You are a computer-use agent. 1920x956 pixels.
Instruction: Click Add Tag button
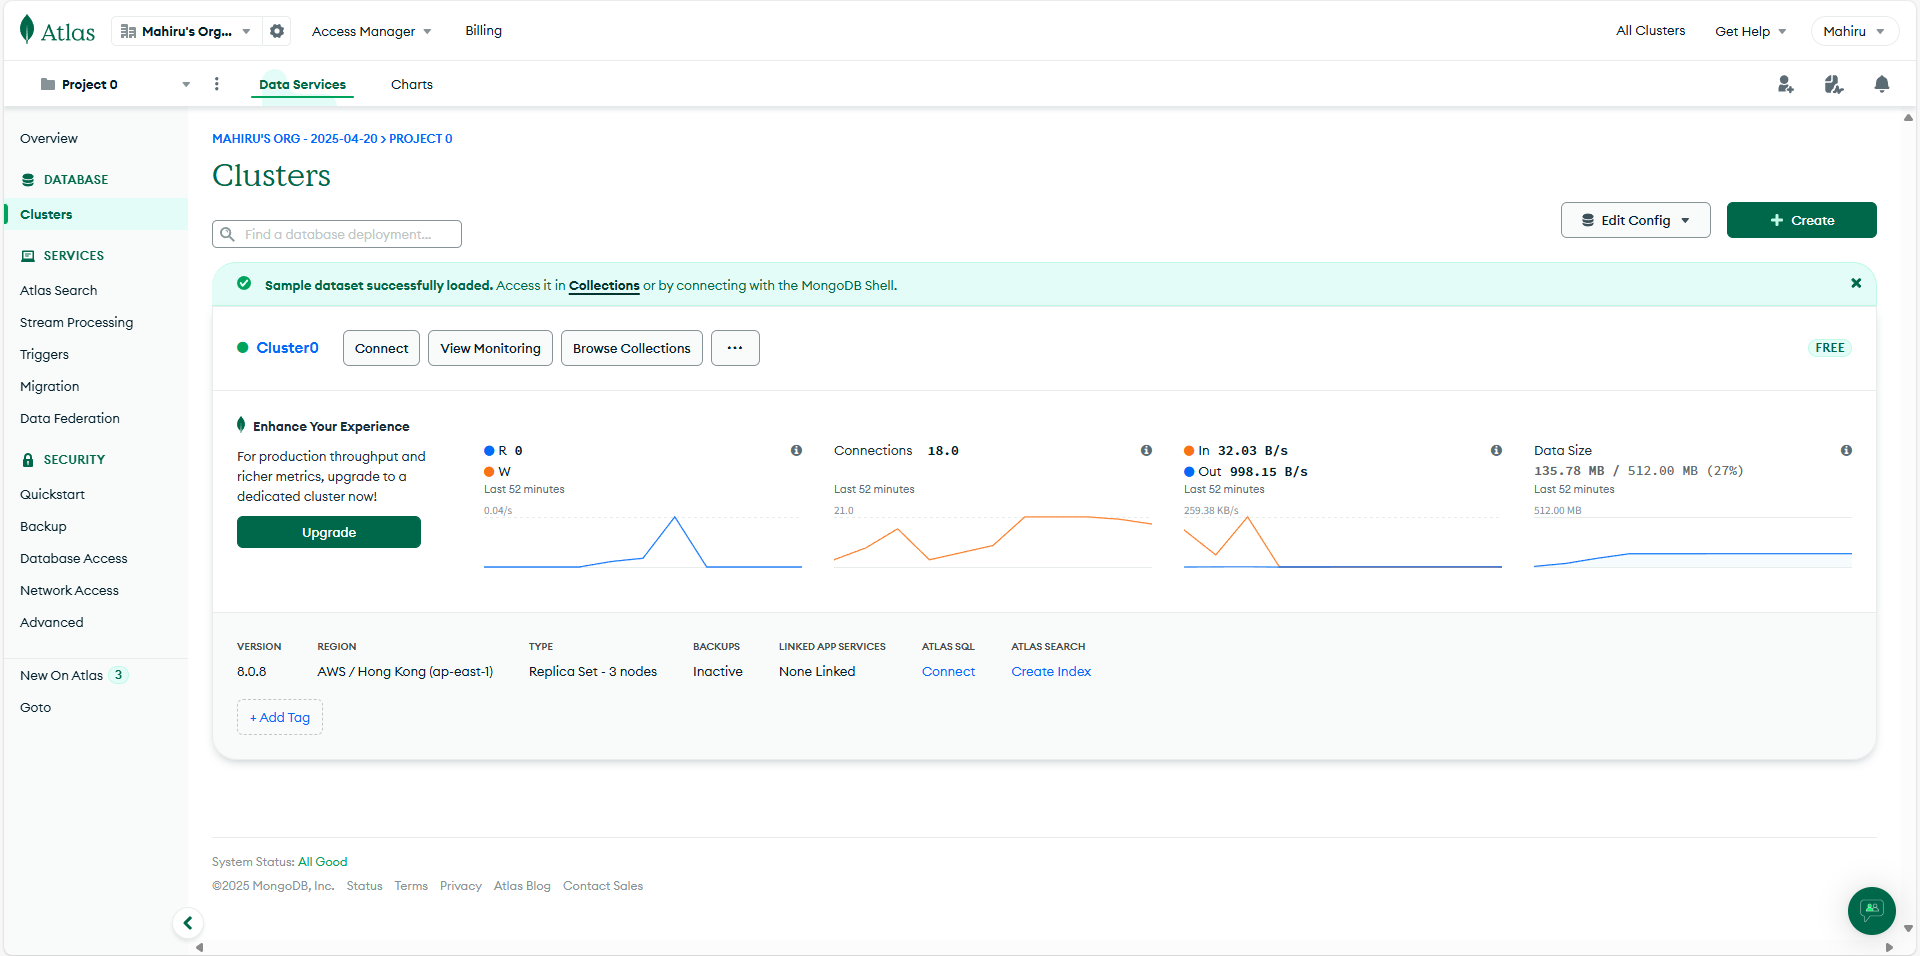coord(280,717)
